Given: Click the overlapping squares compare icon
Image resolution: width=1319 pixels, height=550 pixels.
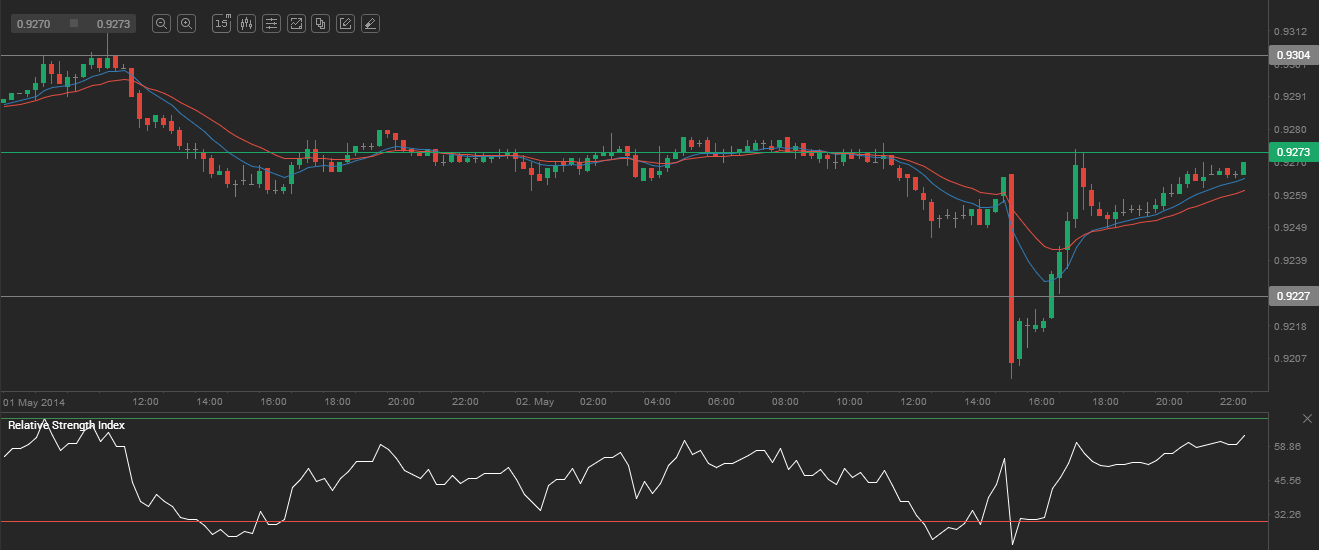Looking at the screenshot, I should coord(320,23).
